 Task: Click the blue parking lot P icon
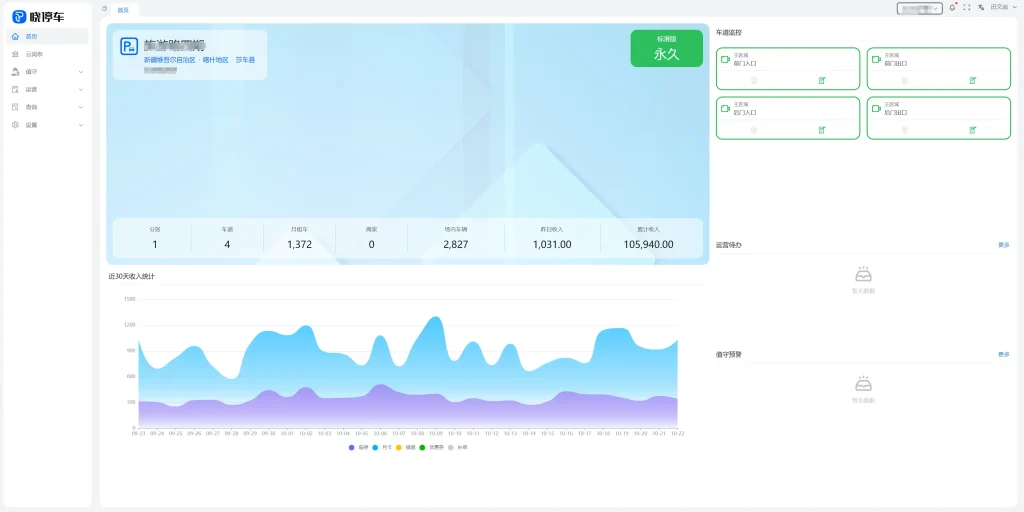coord(129,46)
